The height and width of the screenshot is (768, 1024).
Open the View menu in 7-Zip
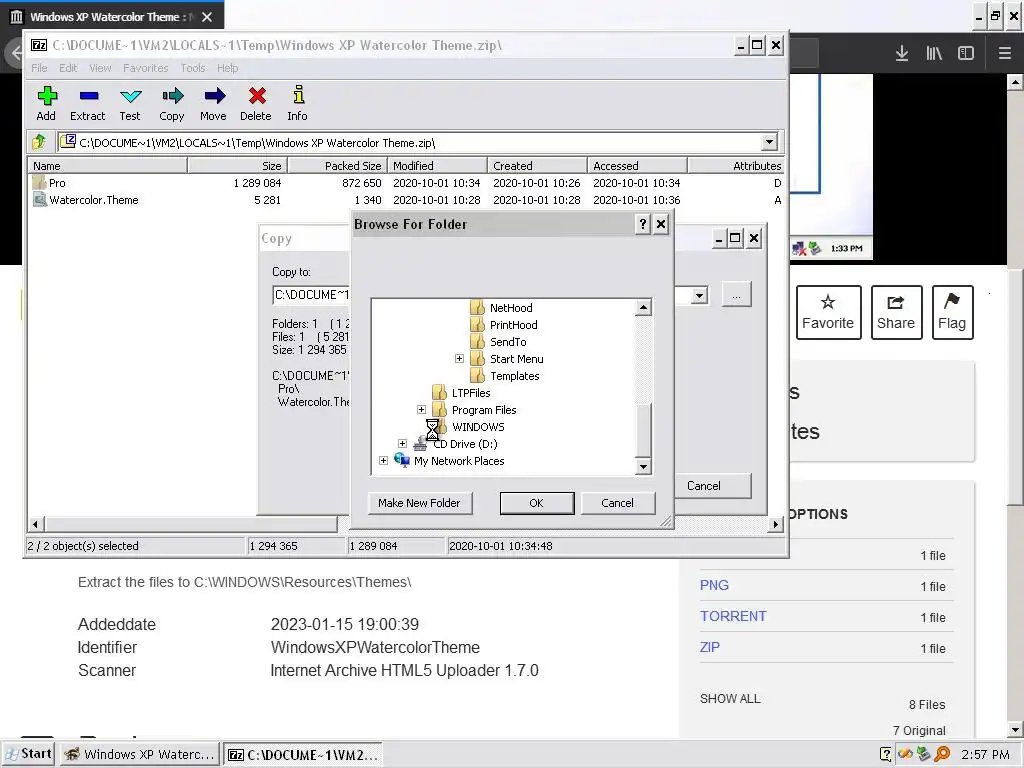[x=100, y=68]
